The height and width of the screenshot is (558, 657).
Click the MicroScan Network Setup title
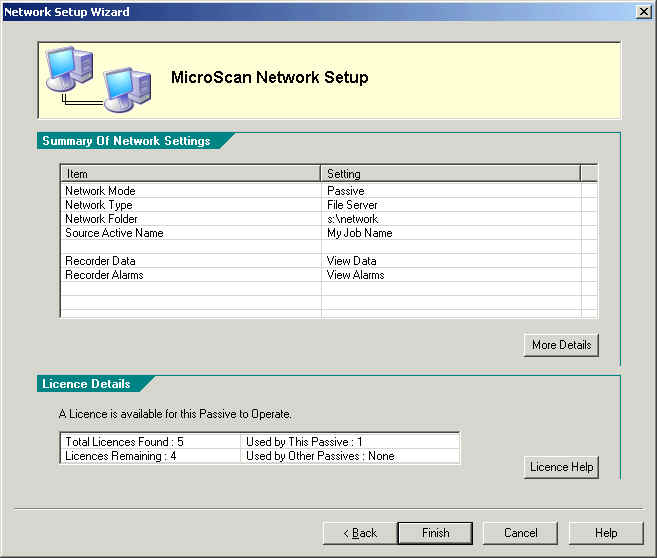270,78
